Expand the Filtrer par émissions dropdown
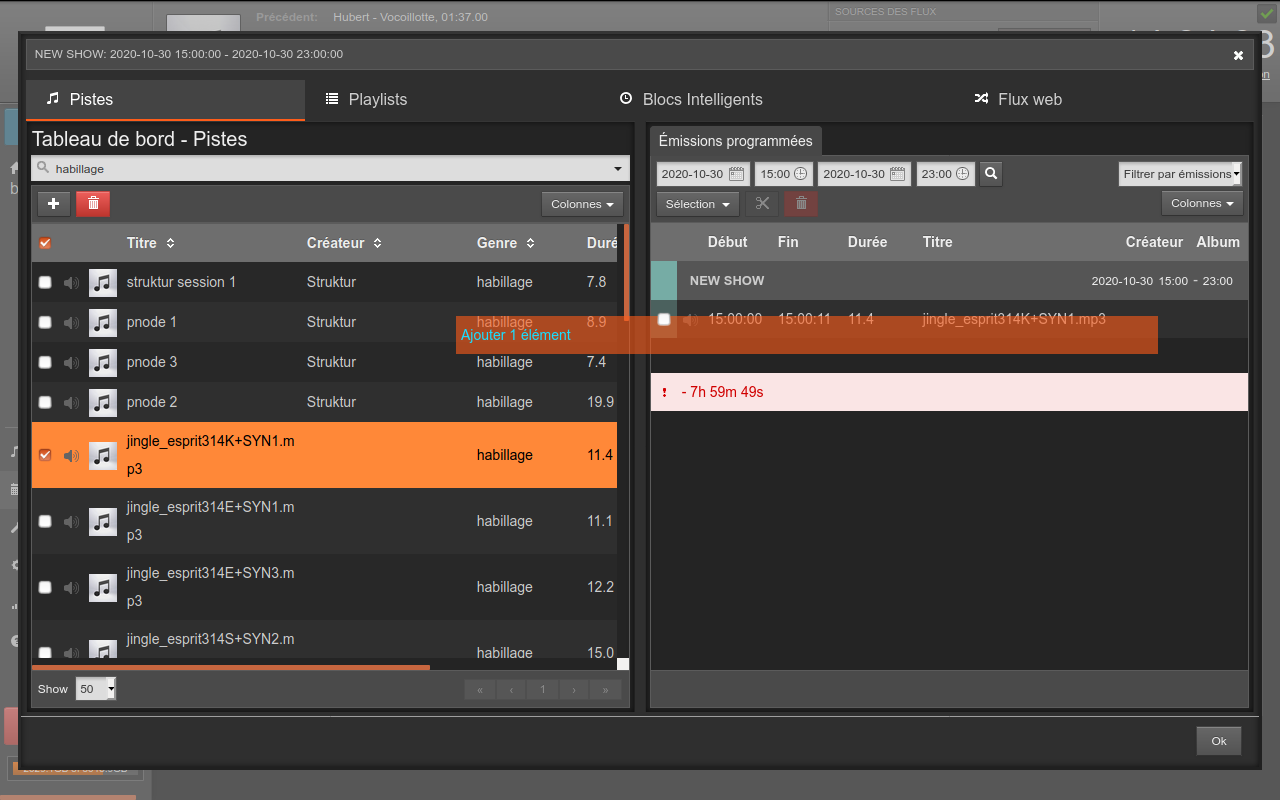 (1180, 174)
